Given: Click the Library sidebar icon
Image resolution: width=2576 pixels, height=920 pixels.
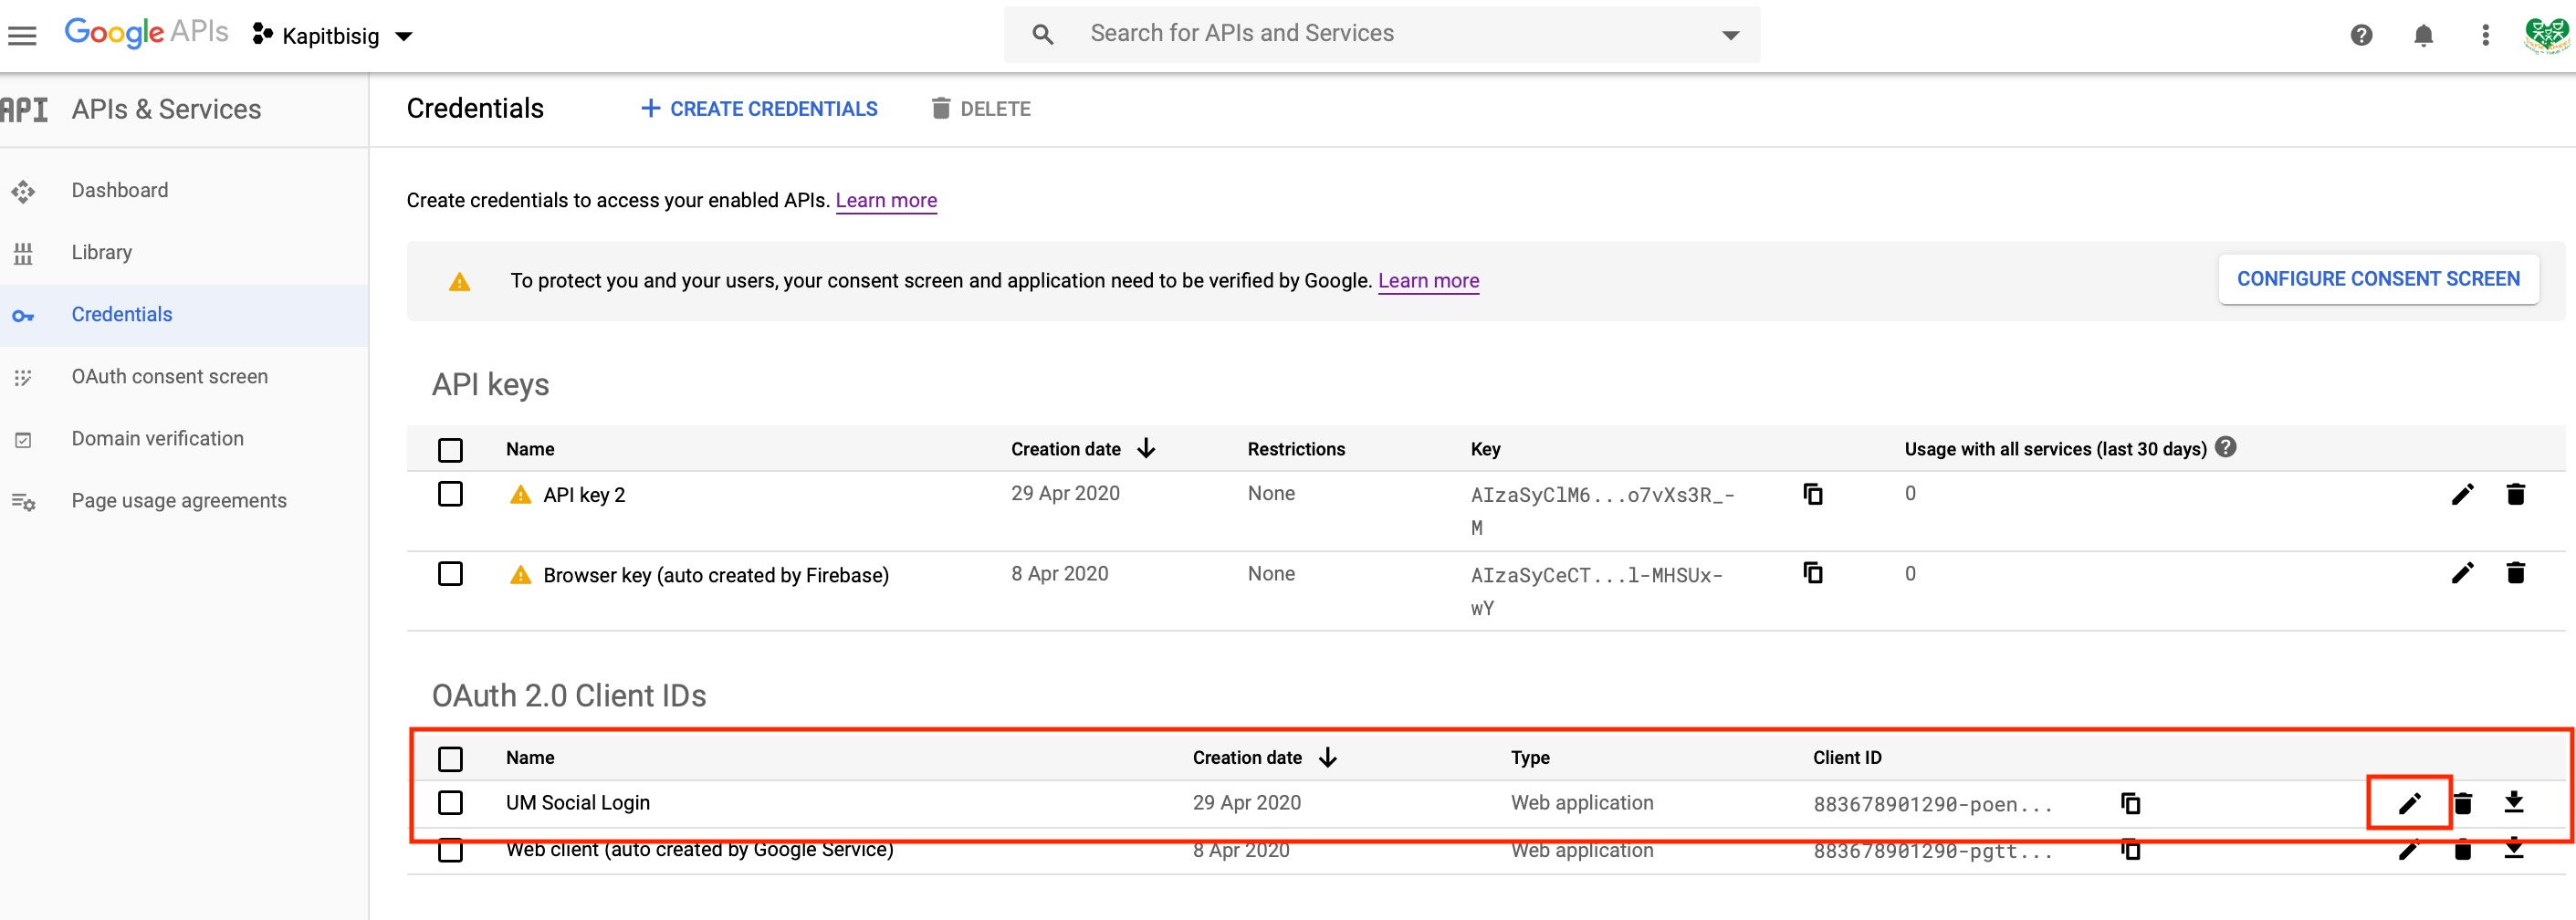Looking at the screenshot, I should (23, 253).
